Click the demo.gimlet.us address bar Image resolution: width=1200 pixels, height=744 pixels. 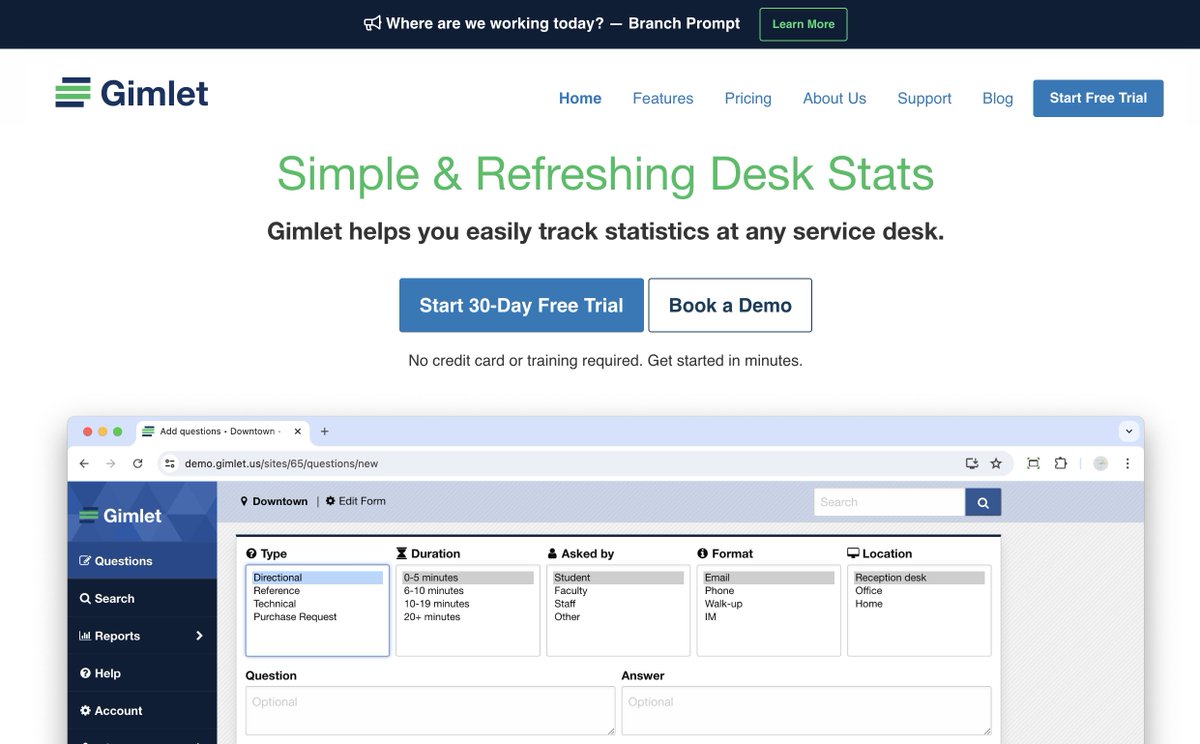(x=586, y=463)
